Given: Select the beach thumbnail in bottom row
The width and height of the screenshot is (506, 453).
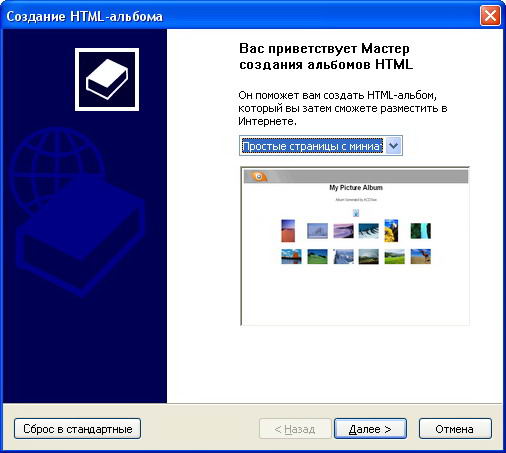Looking at the screenshot, I should (421, 256).
